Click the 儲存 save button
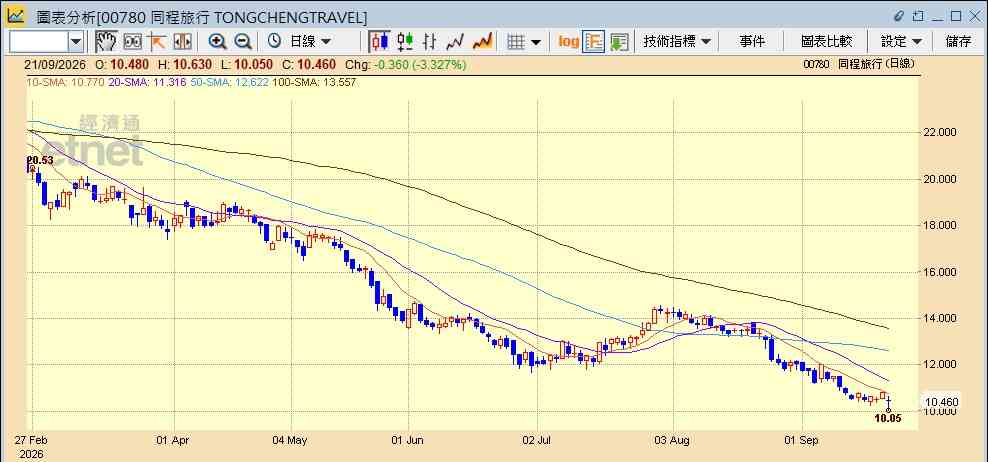Image resolution: width=988 pixels, height=462 pixels. tap(958, 42)
